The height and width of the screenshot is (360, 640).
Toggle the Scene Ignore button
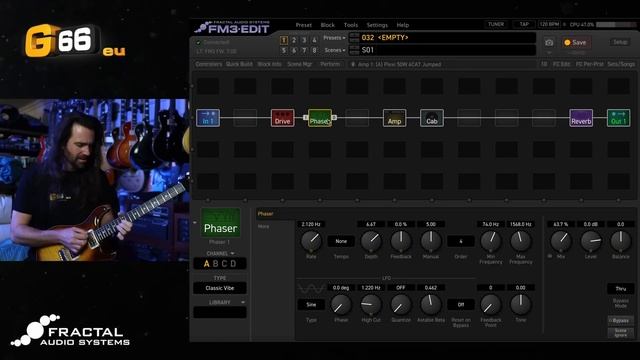[x=620, y=333]
